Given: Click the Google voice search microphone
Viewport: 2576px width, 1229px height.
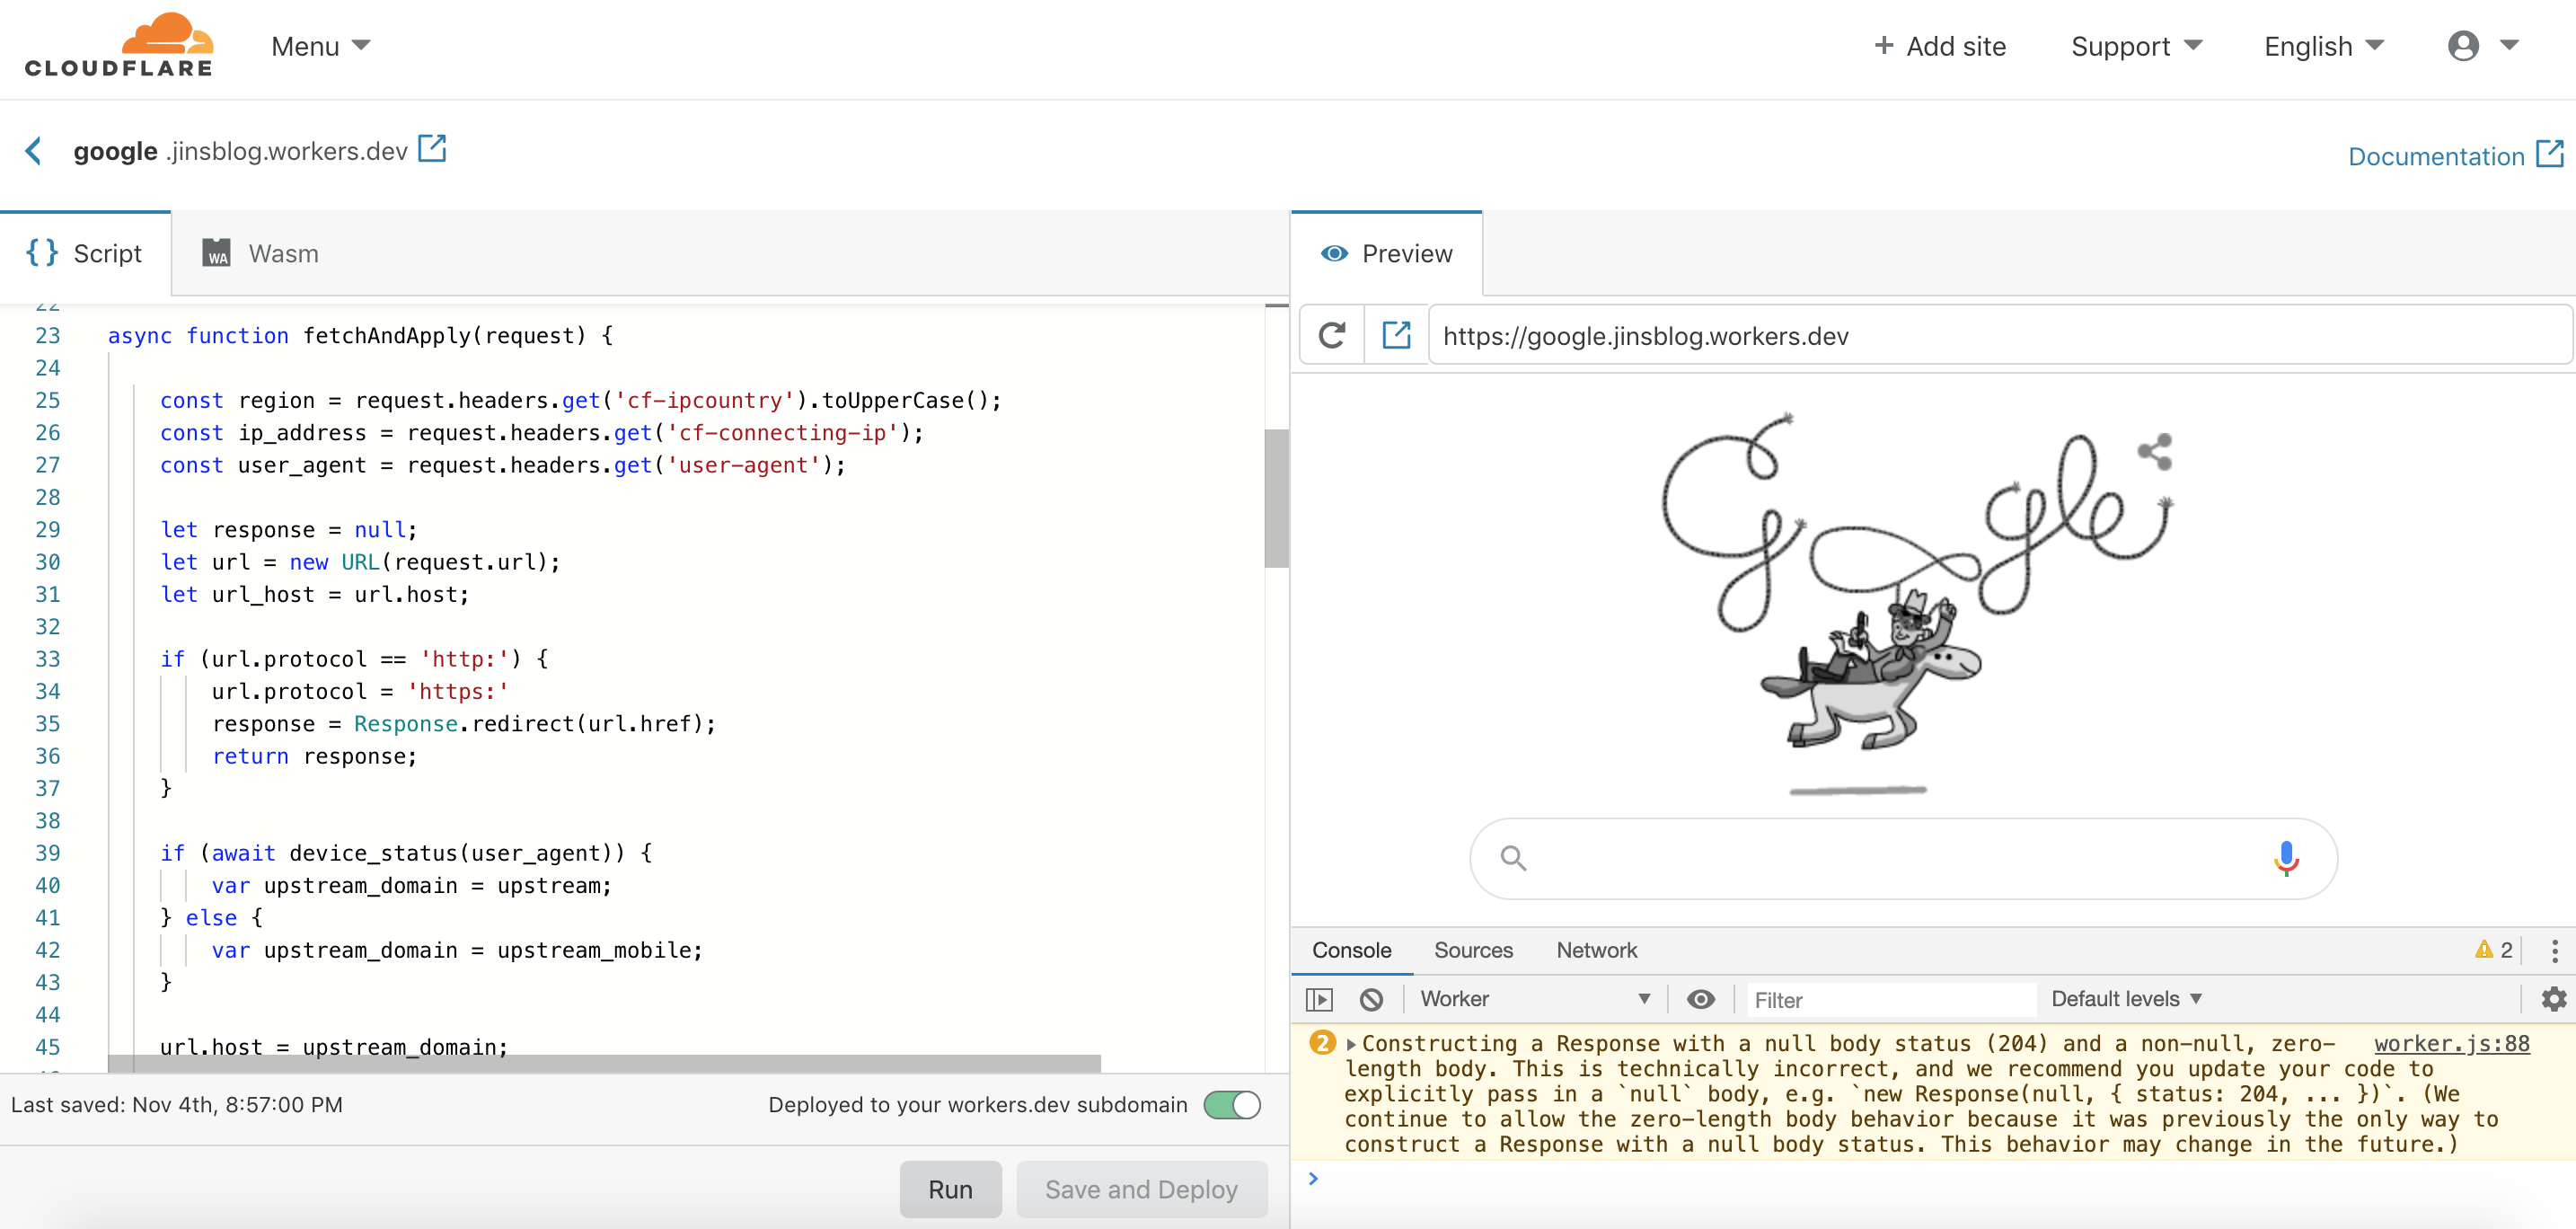Looking at the screenshot, I should click(x=2286, y=858).
